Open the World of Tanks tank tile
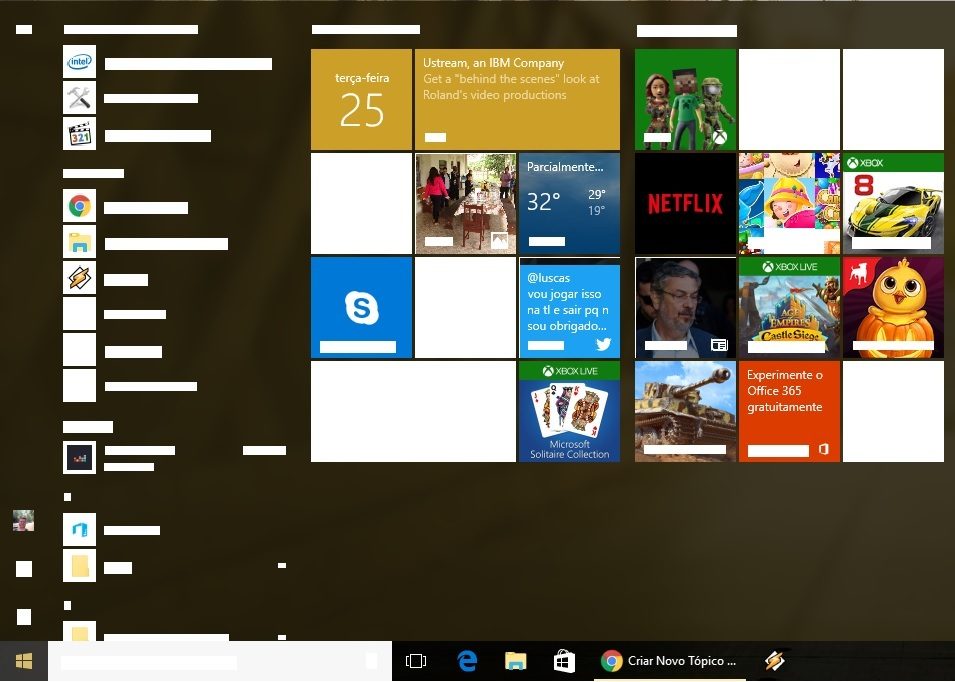 click(685, 412)
